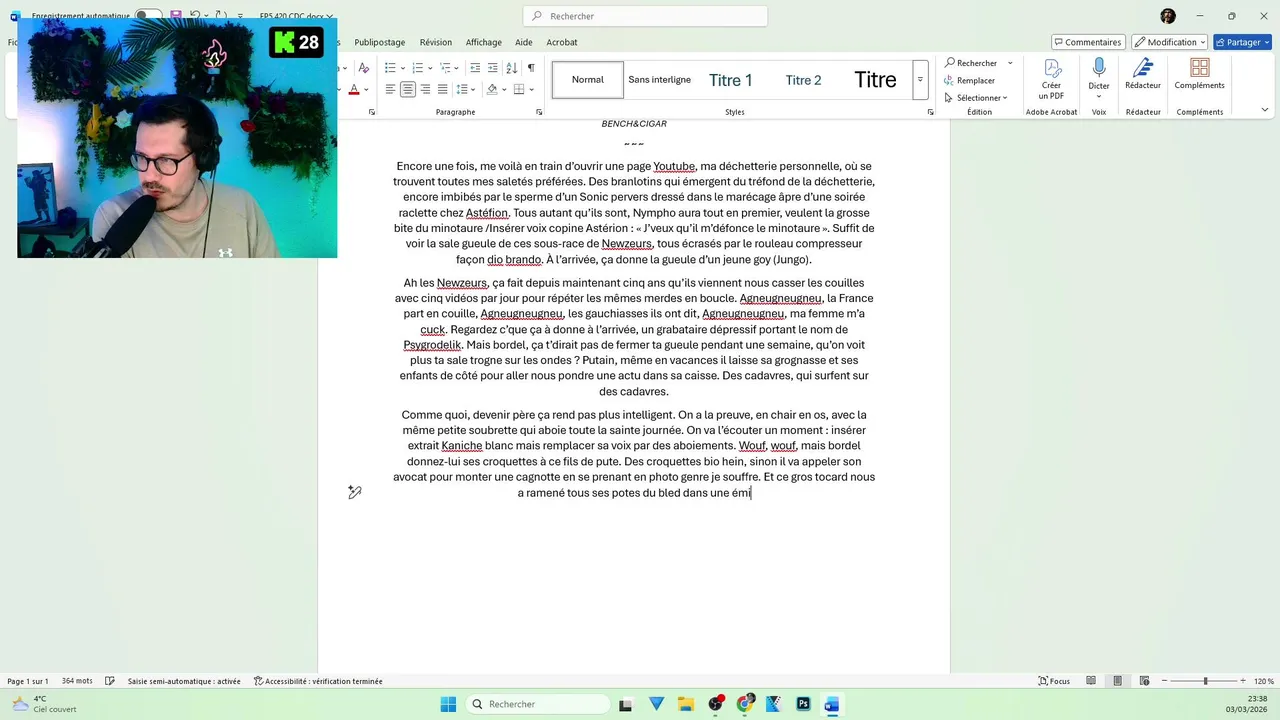
Task: Open multilevel list dropdown arrow
Action: [x=456, y=68]
